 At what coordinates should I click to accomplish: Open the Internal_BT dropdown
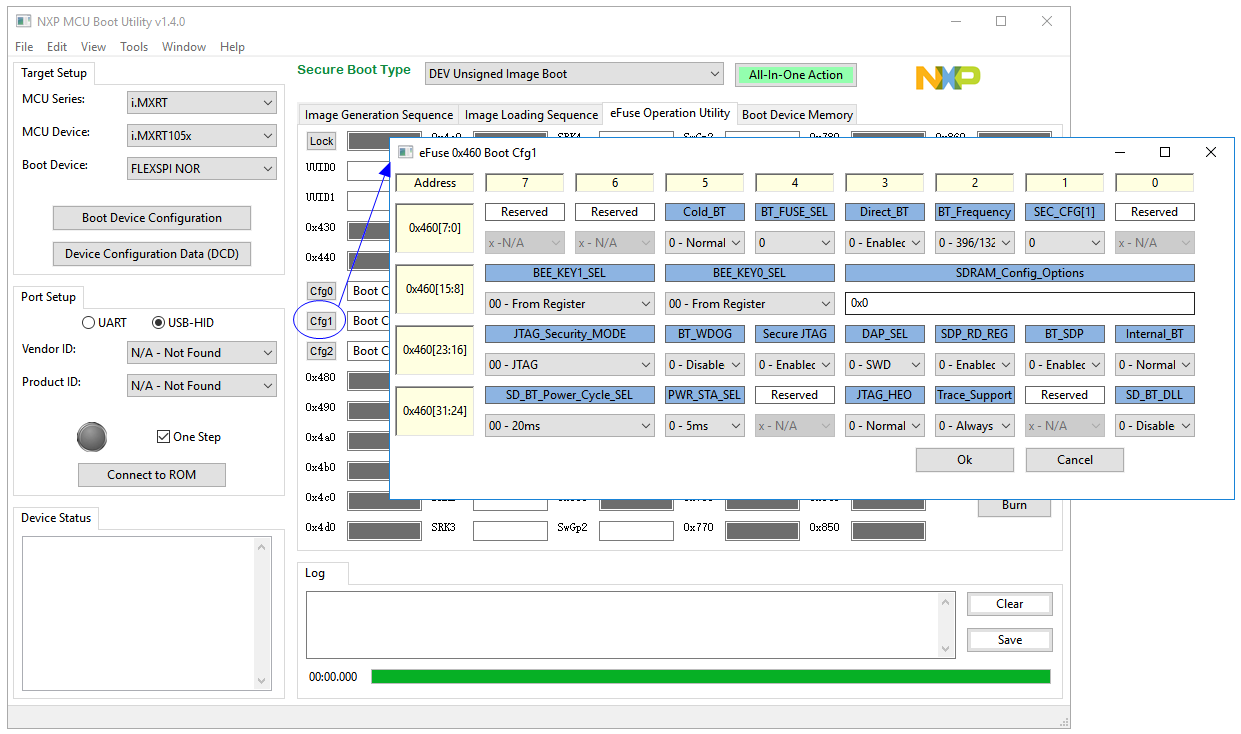(x=1155, y=365)
